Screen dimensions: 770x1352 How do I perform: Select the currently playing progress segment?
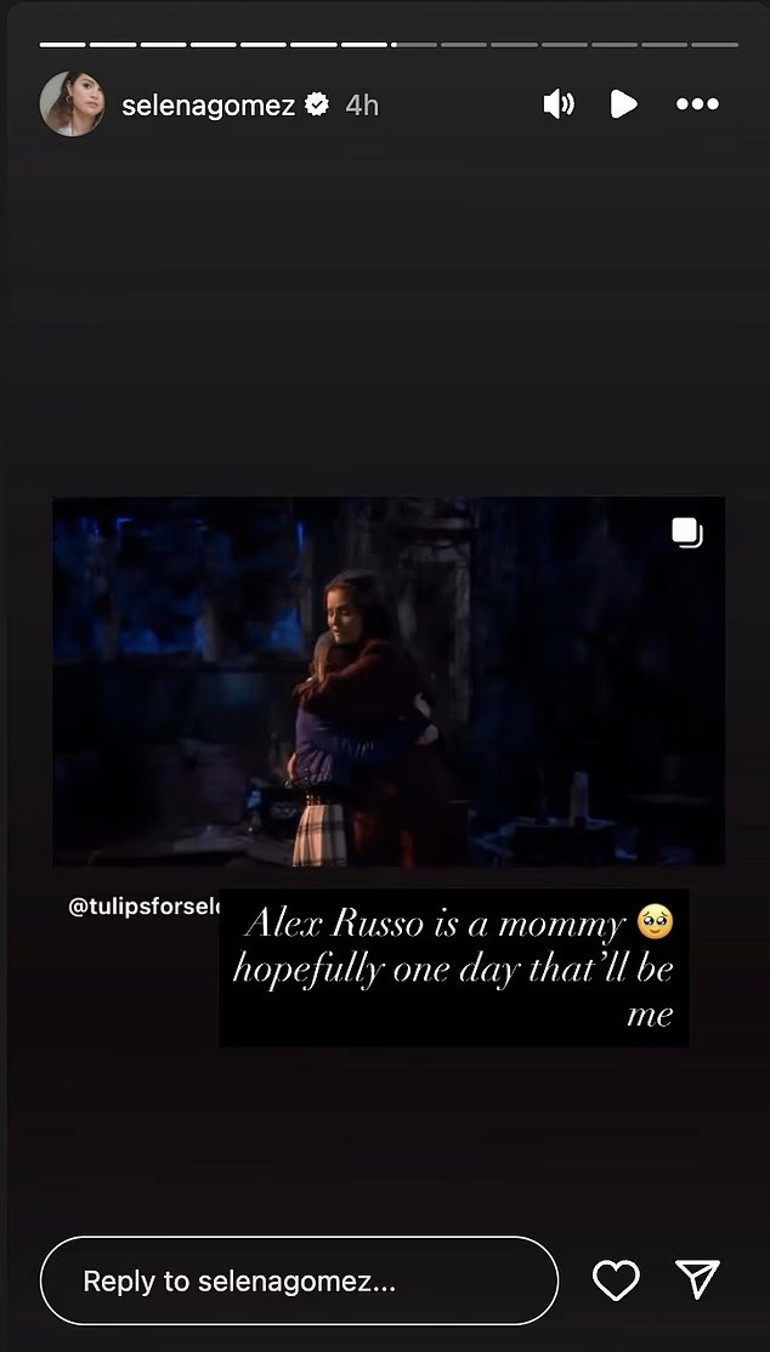click(x=413, y=44)
